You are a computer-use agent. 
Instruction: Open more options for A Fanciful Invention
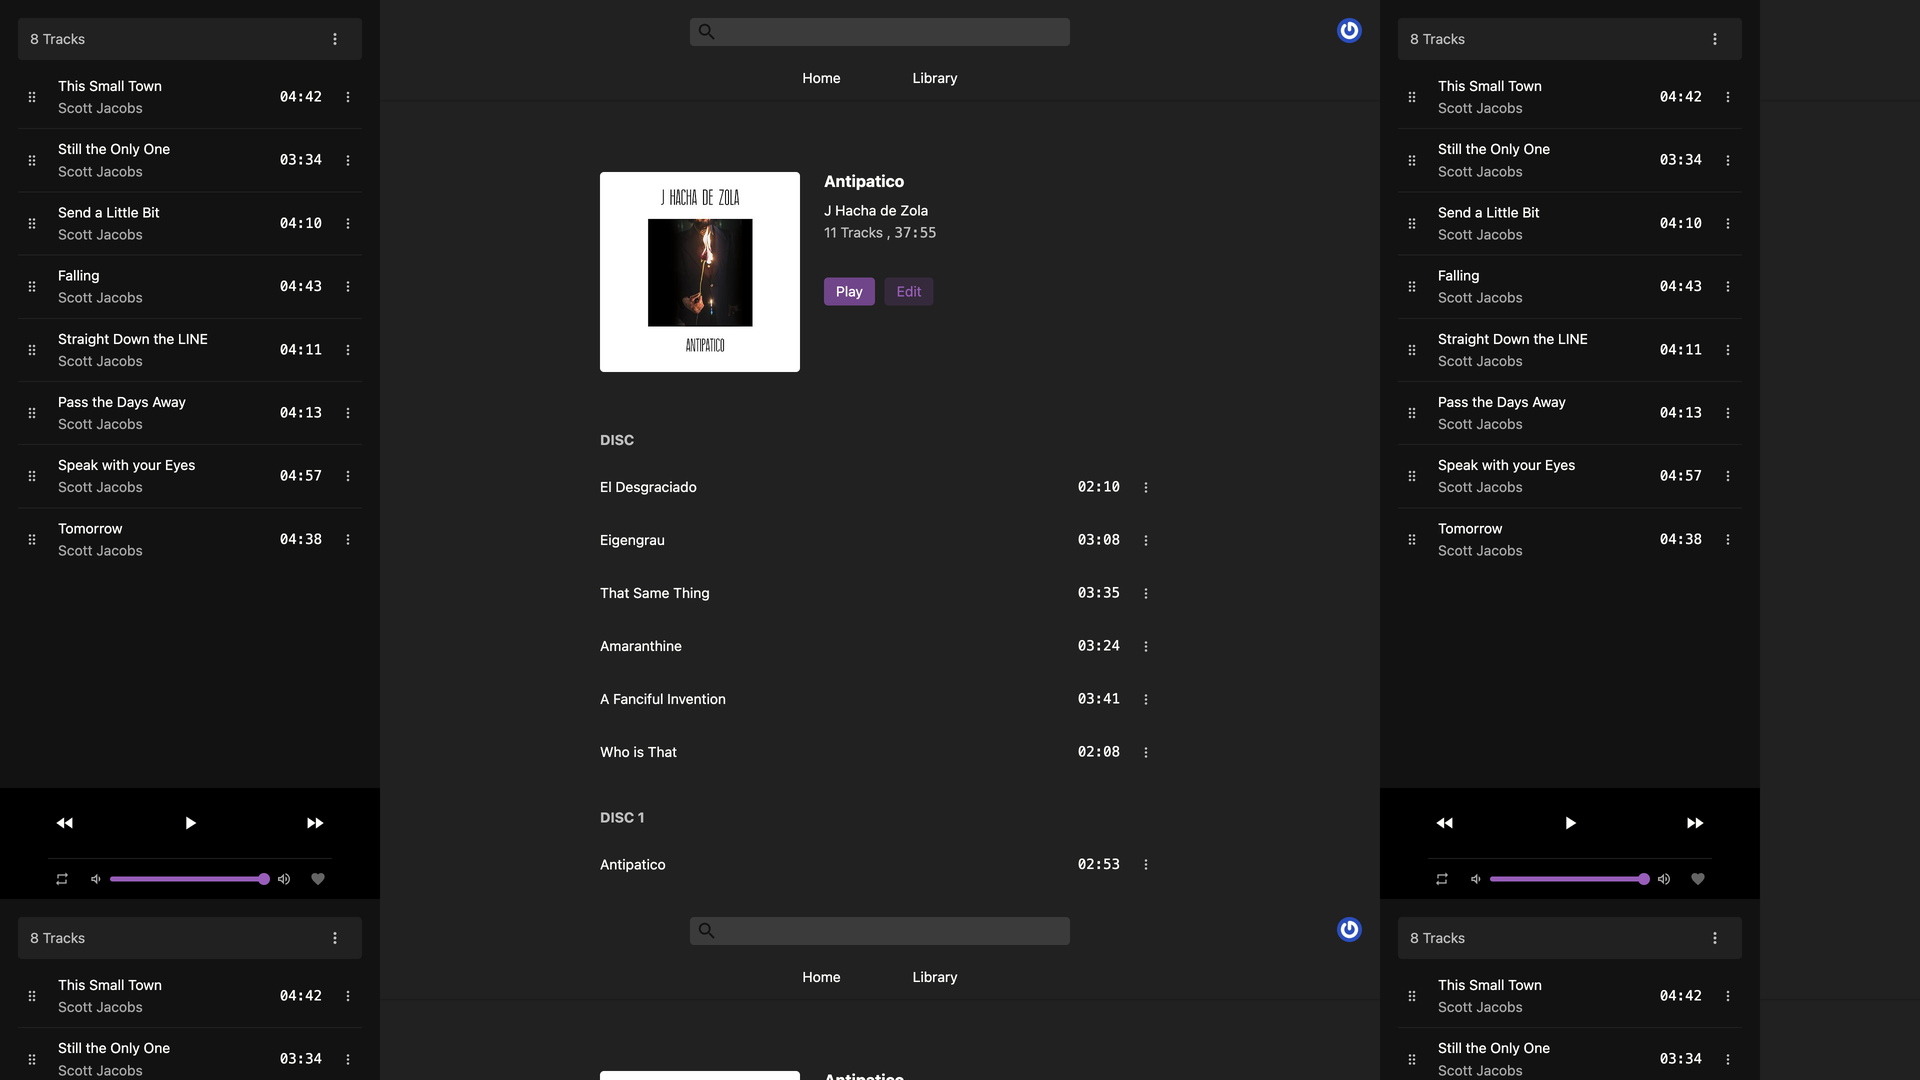1146,700
